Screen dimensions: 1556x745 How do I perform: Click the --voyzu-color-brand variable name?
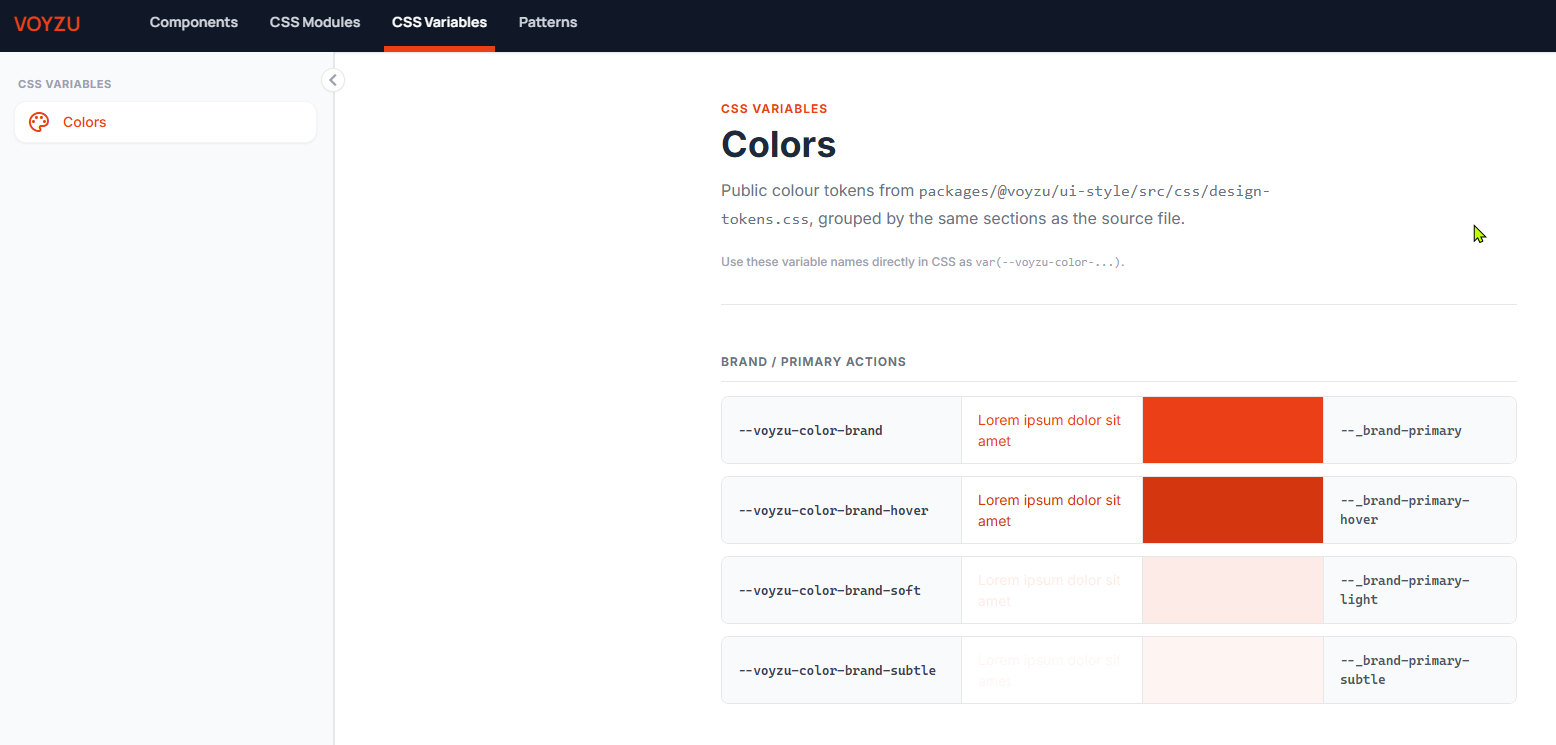point(811,431)
